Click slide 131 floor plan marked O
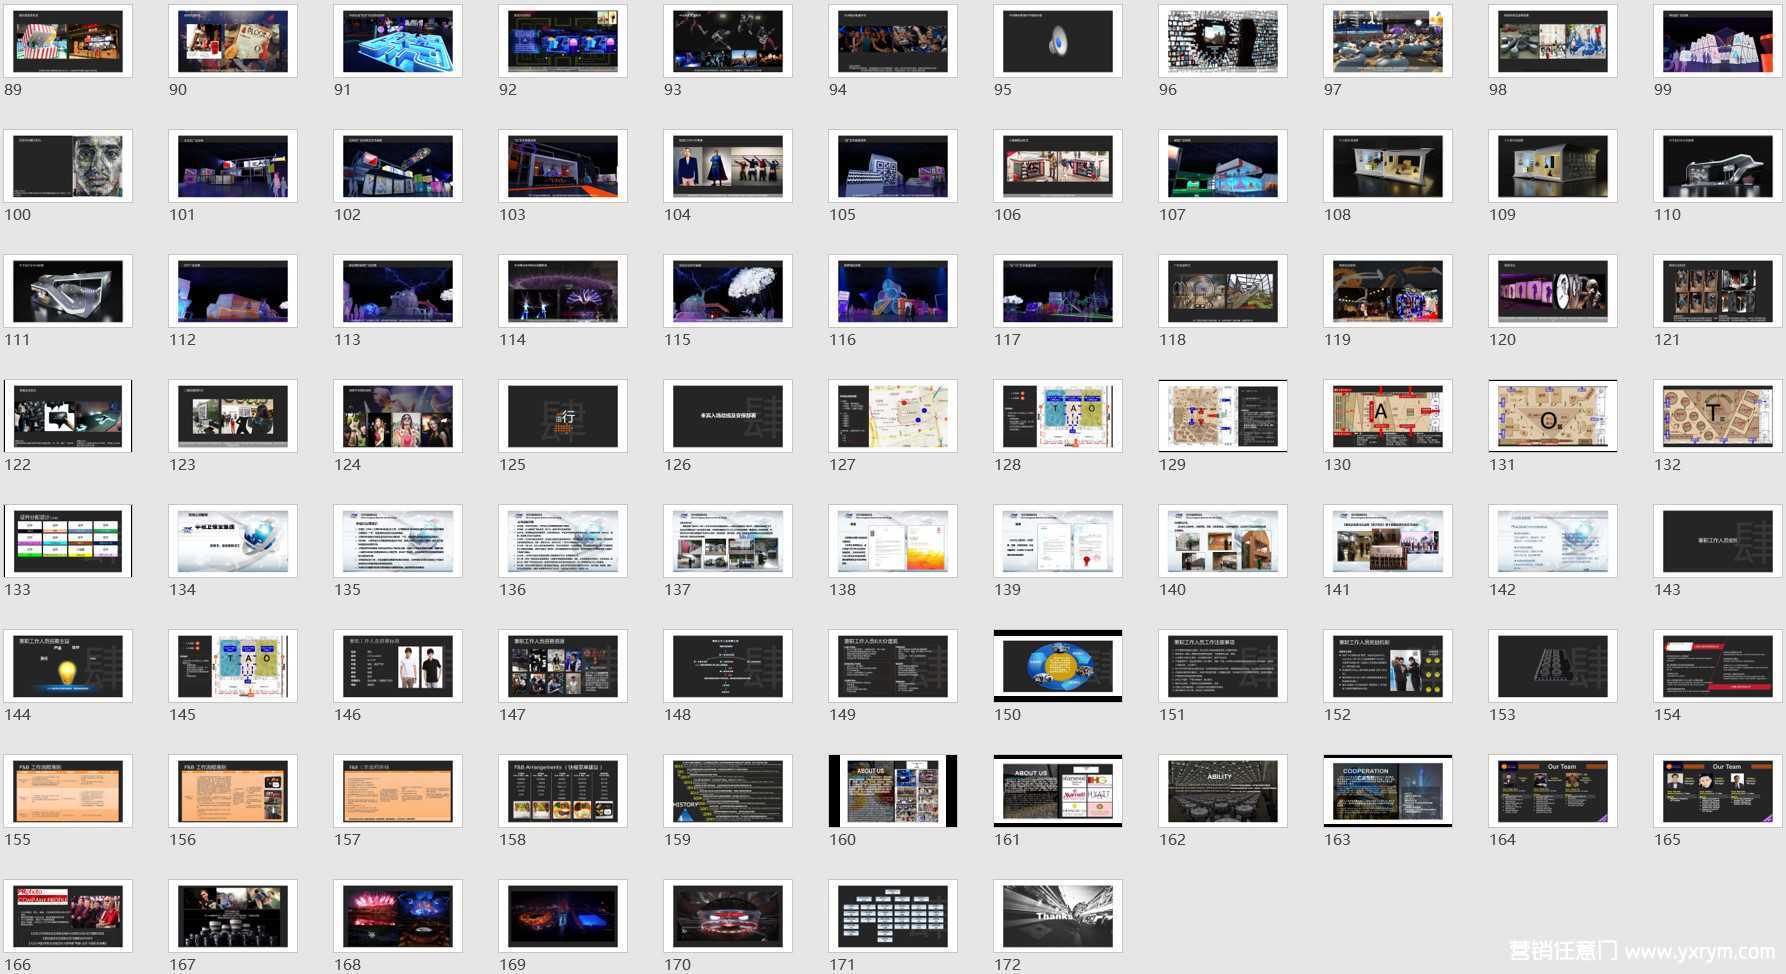The width and height of the screenshot is (1786, 974). pyautogui.click(x=1552, y=416)
